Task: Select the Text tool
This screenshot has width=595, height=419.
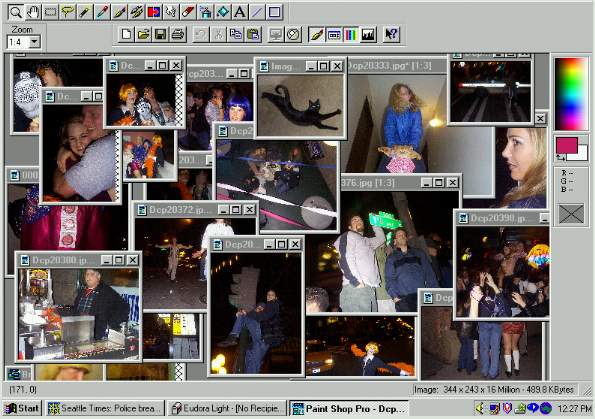Action: pos(240,12)
